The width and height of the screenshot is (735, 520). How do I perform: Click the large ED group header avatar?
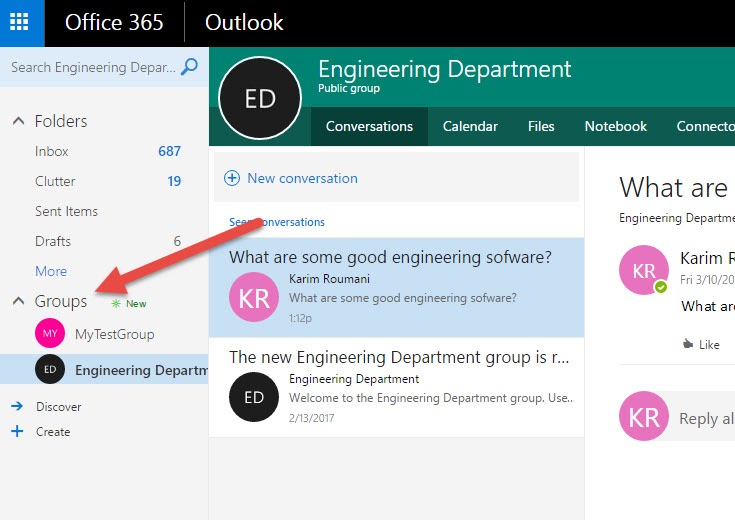(260, 98)
